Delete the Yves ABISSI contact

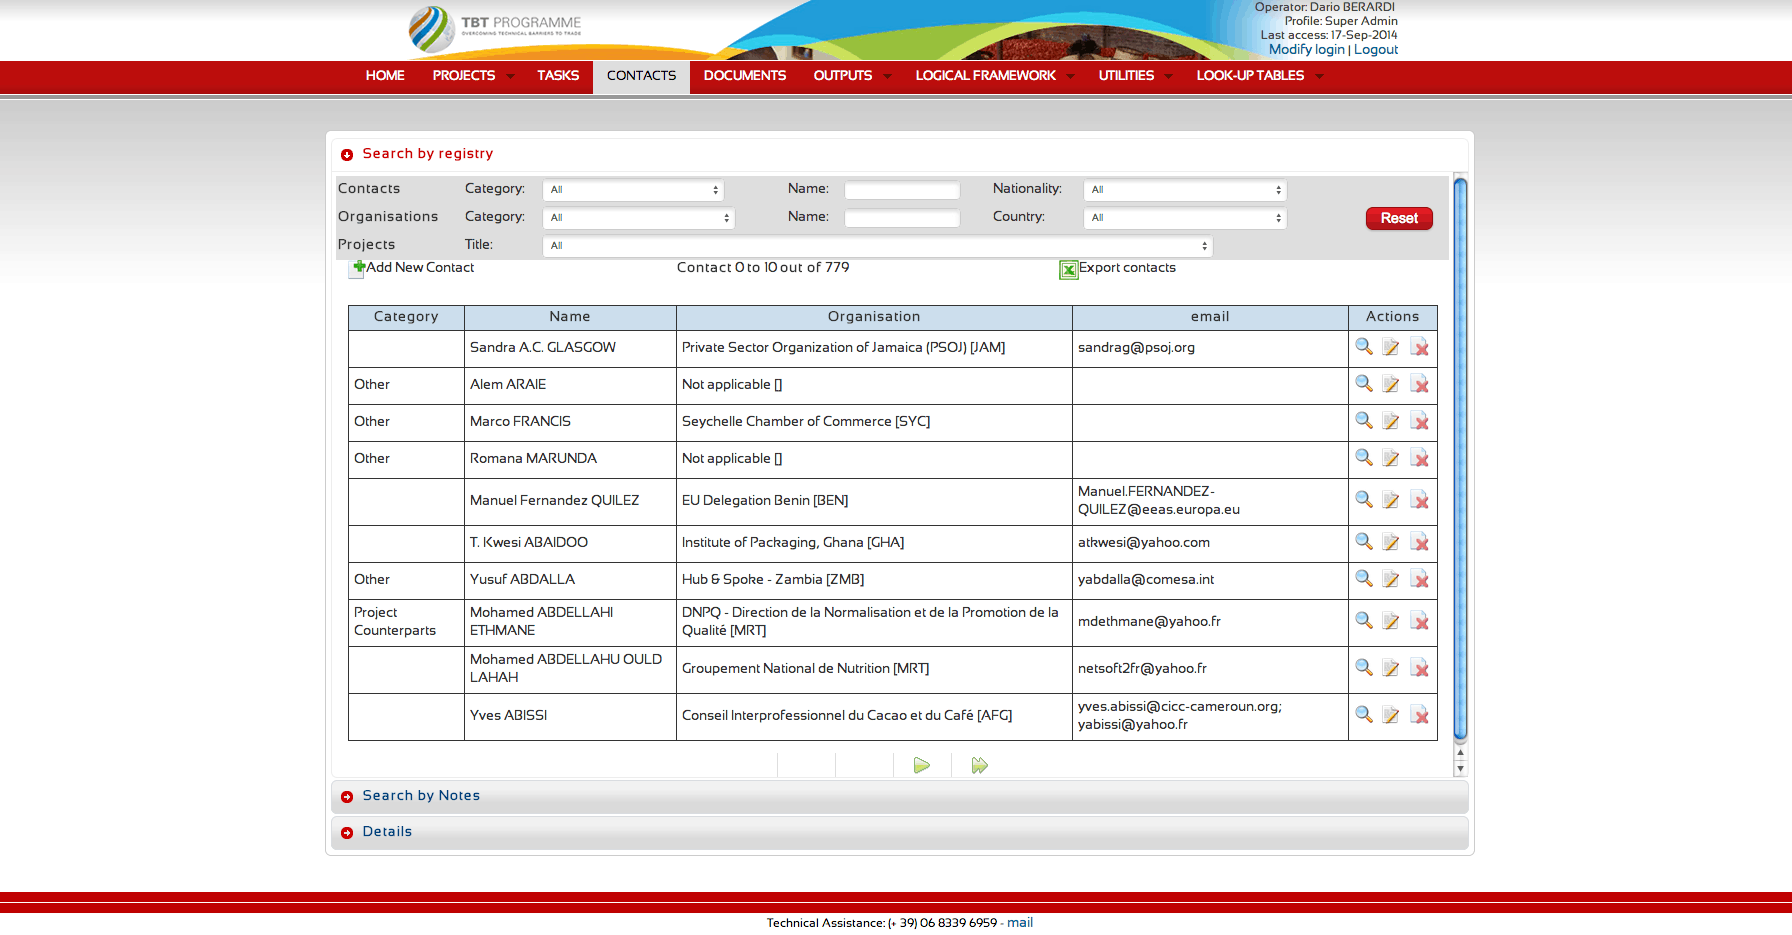tap(1420, 715)
